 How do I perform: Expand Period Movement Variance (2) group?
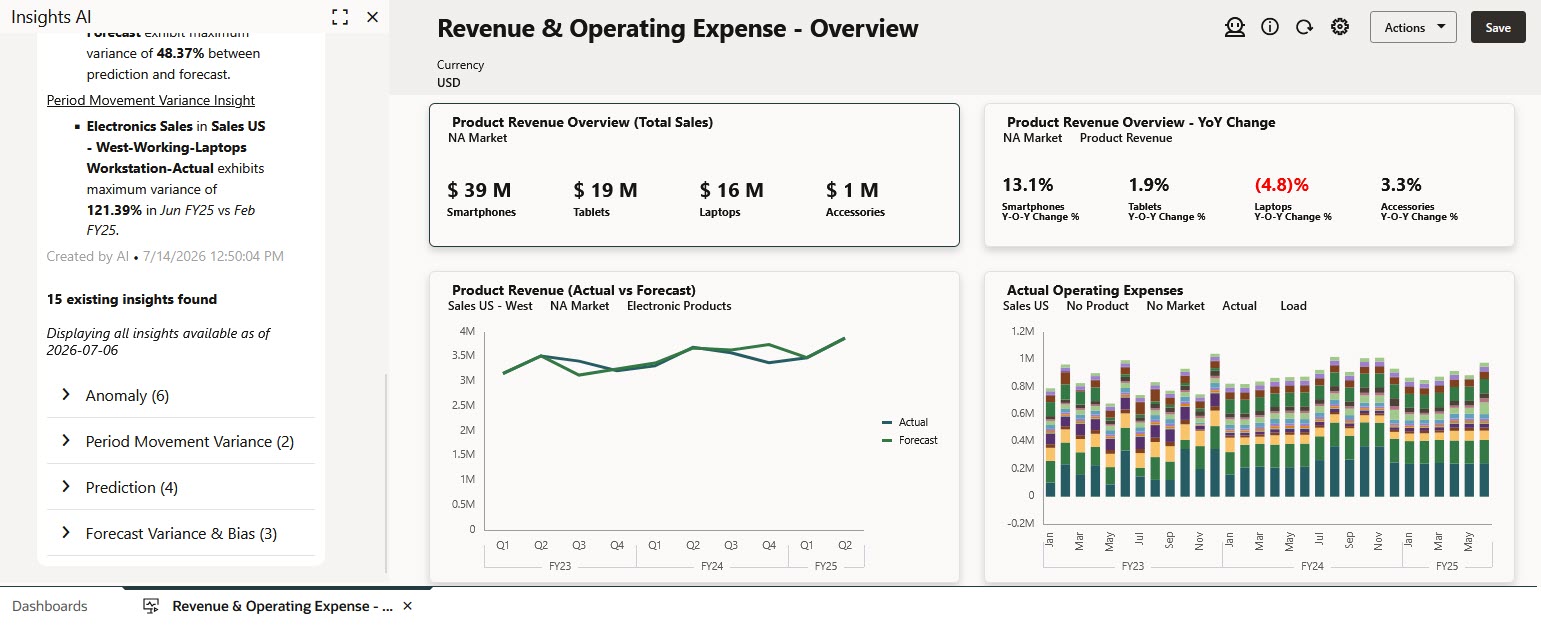pos(180,441)
